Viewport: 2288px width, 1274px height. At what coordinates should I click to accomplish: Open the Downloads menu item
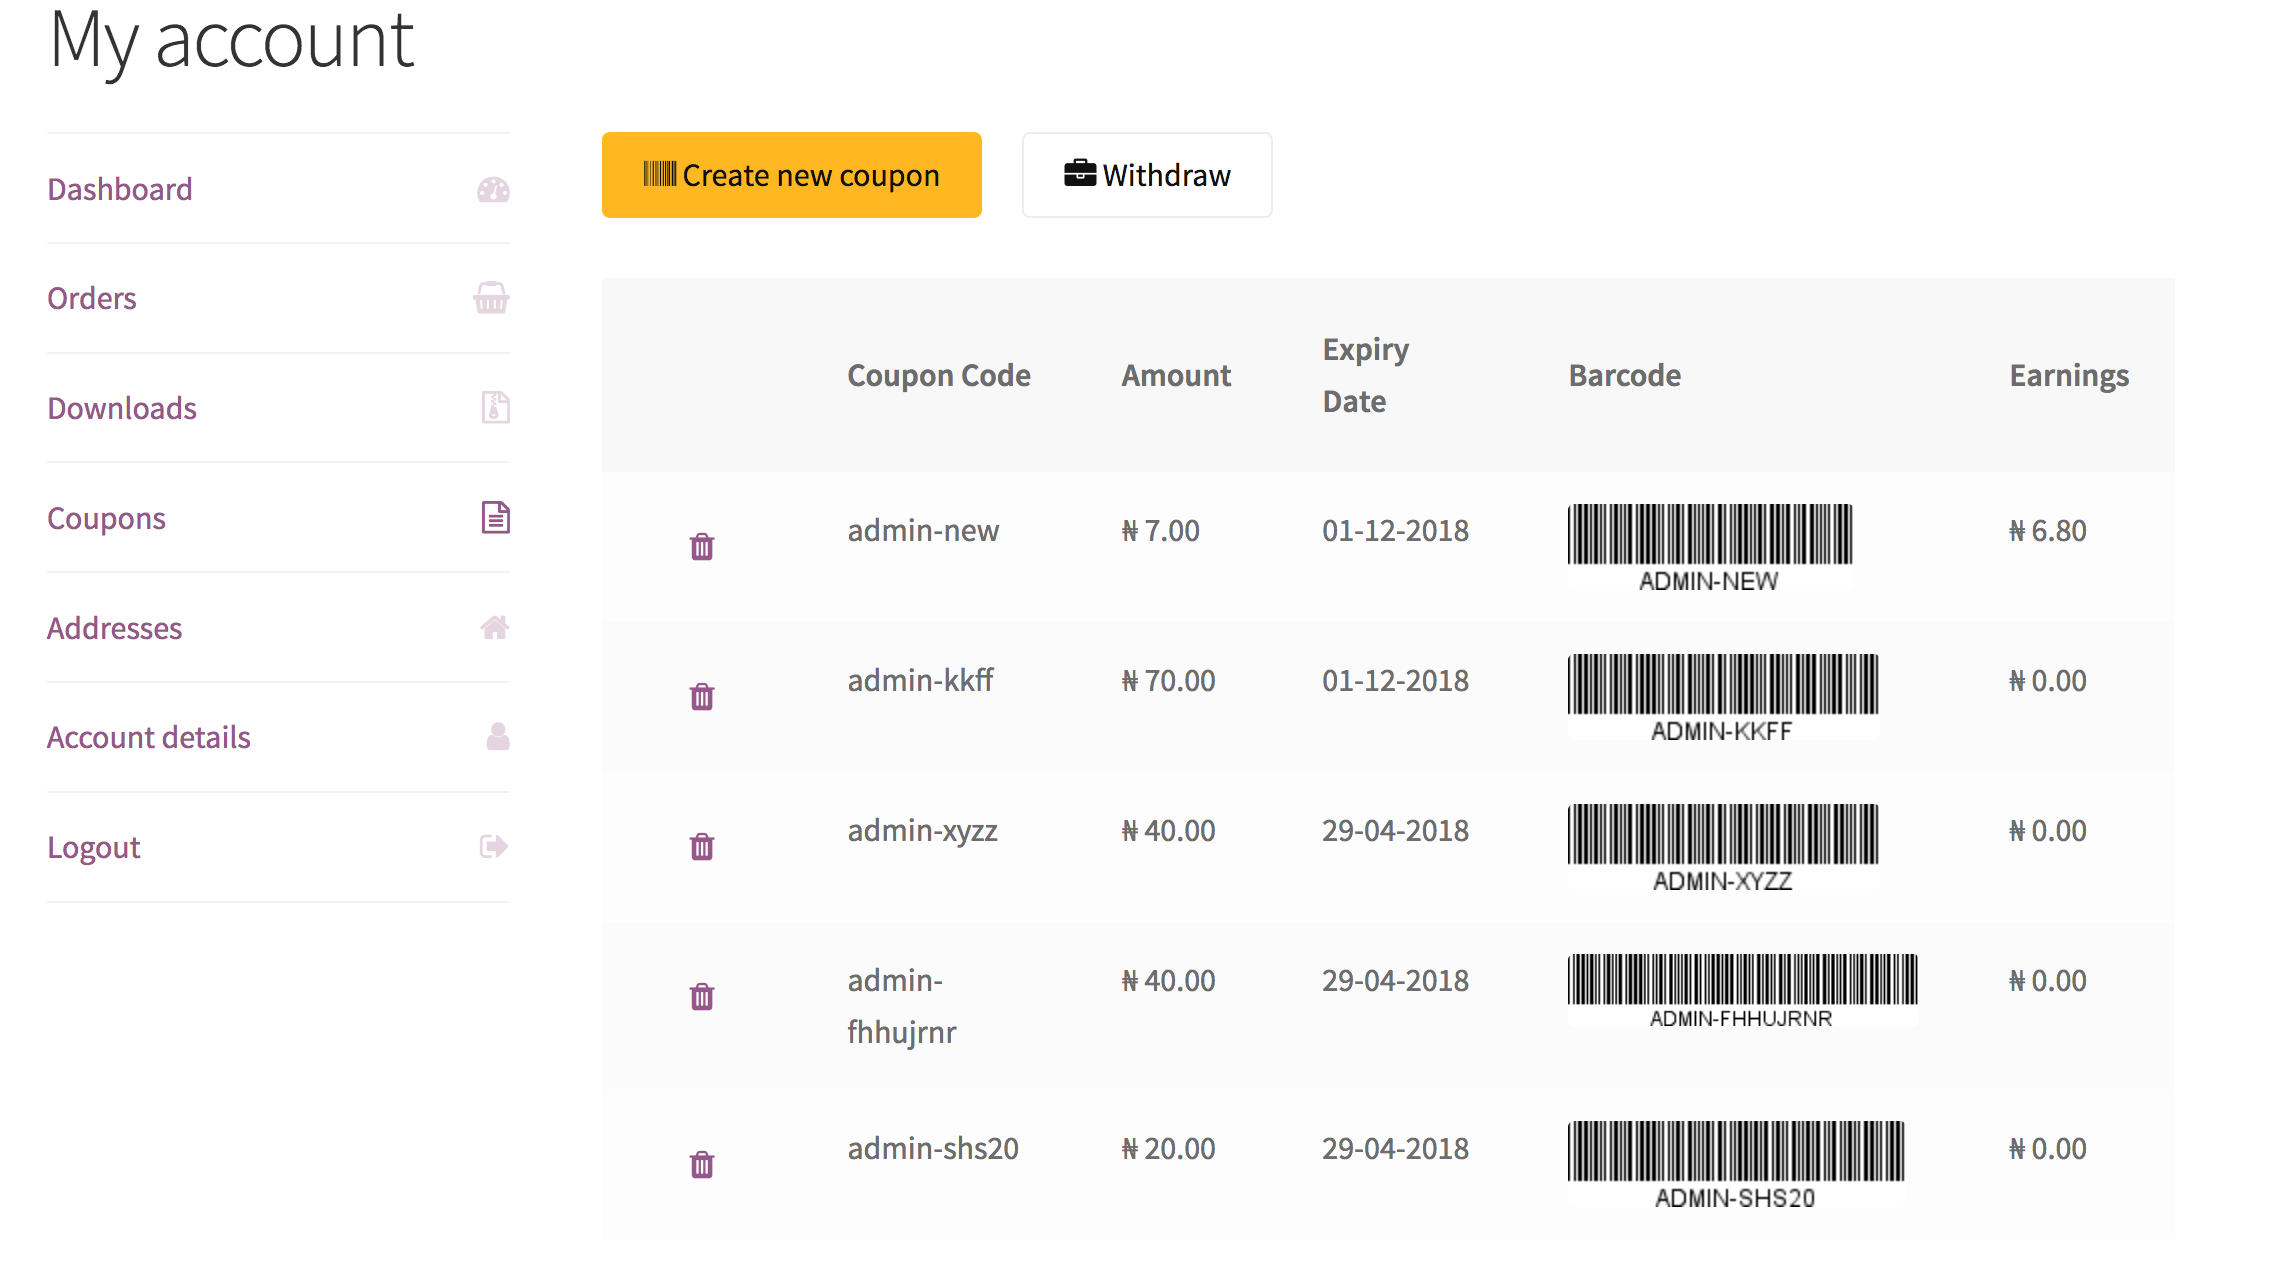(122, 408)
